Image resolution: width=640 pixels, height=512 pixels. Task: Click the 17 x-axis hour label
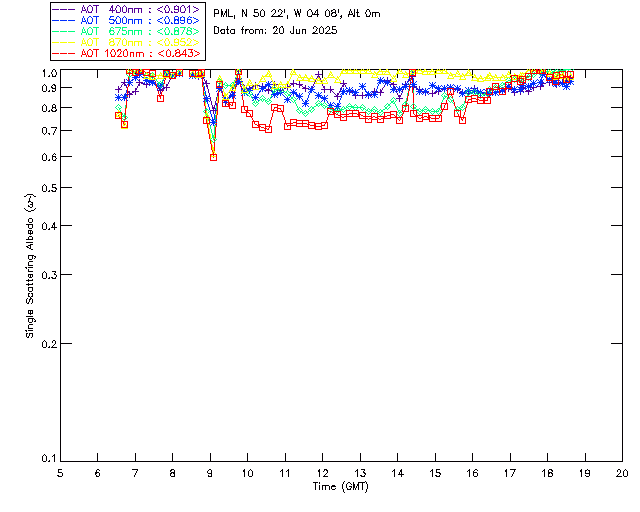pos(510,473)
